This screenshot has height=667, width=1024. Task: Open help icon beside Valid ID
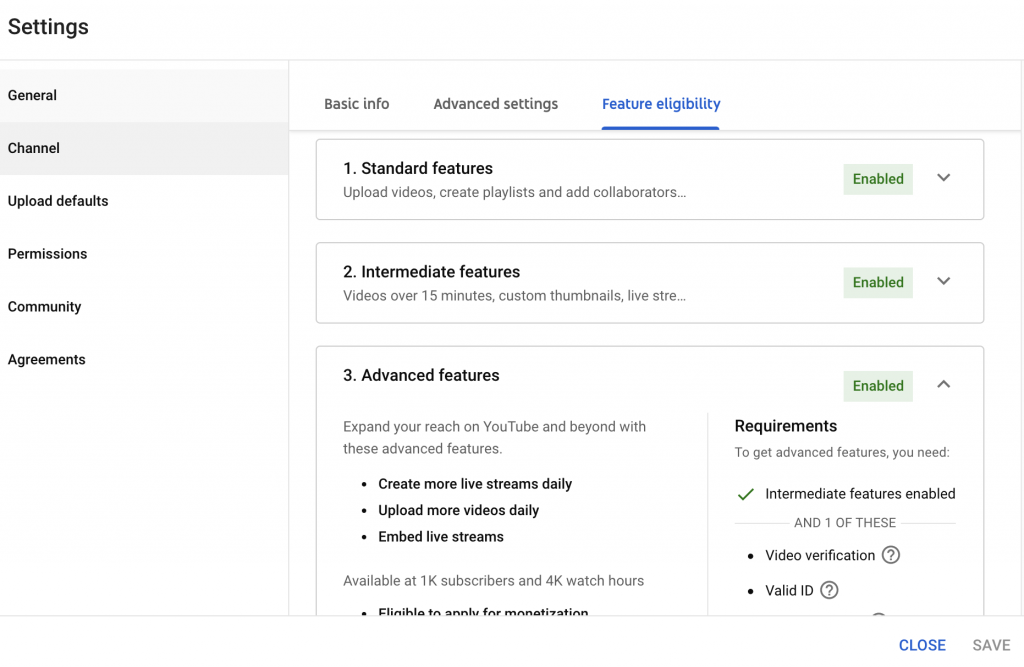pos(829,591)
